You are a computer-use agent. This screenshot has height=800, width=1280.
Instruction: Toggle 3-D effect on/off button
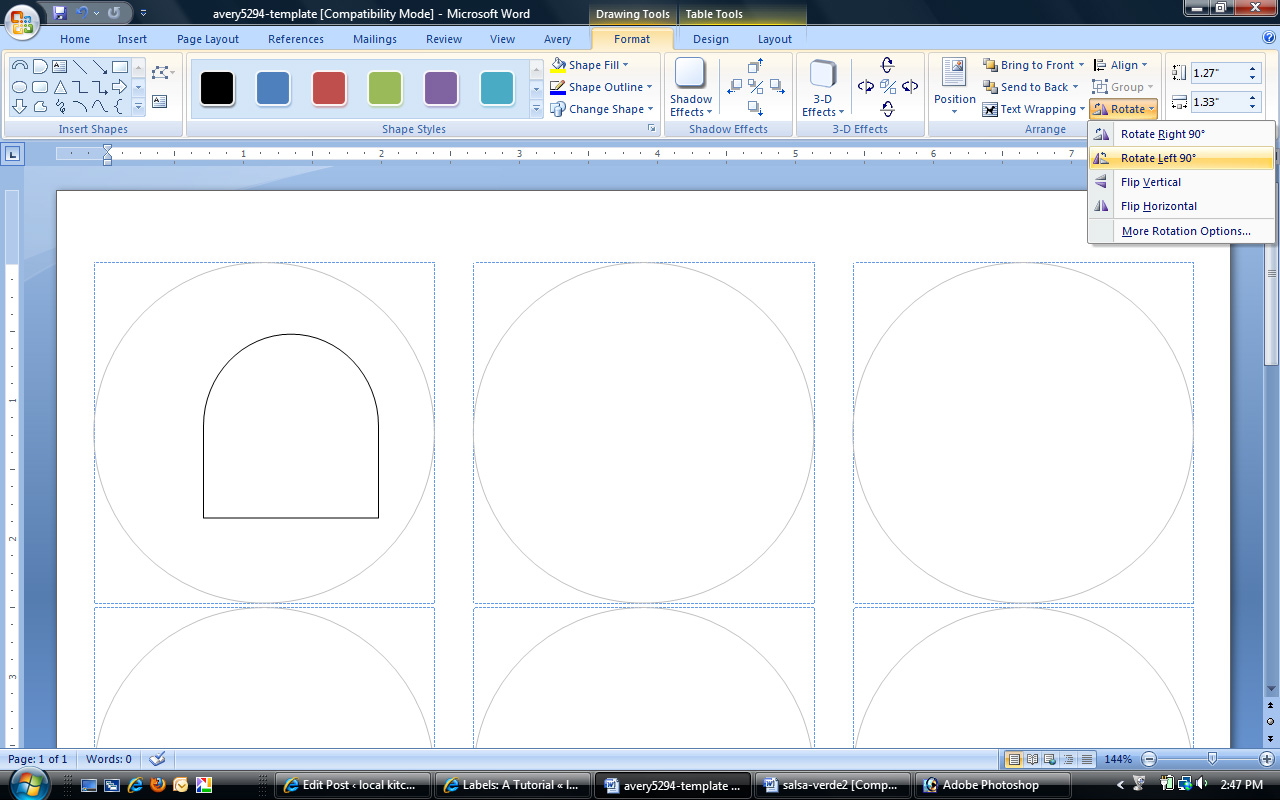coord(887,87)
